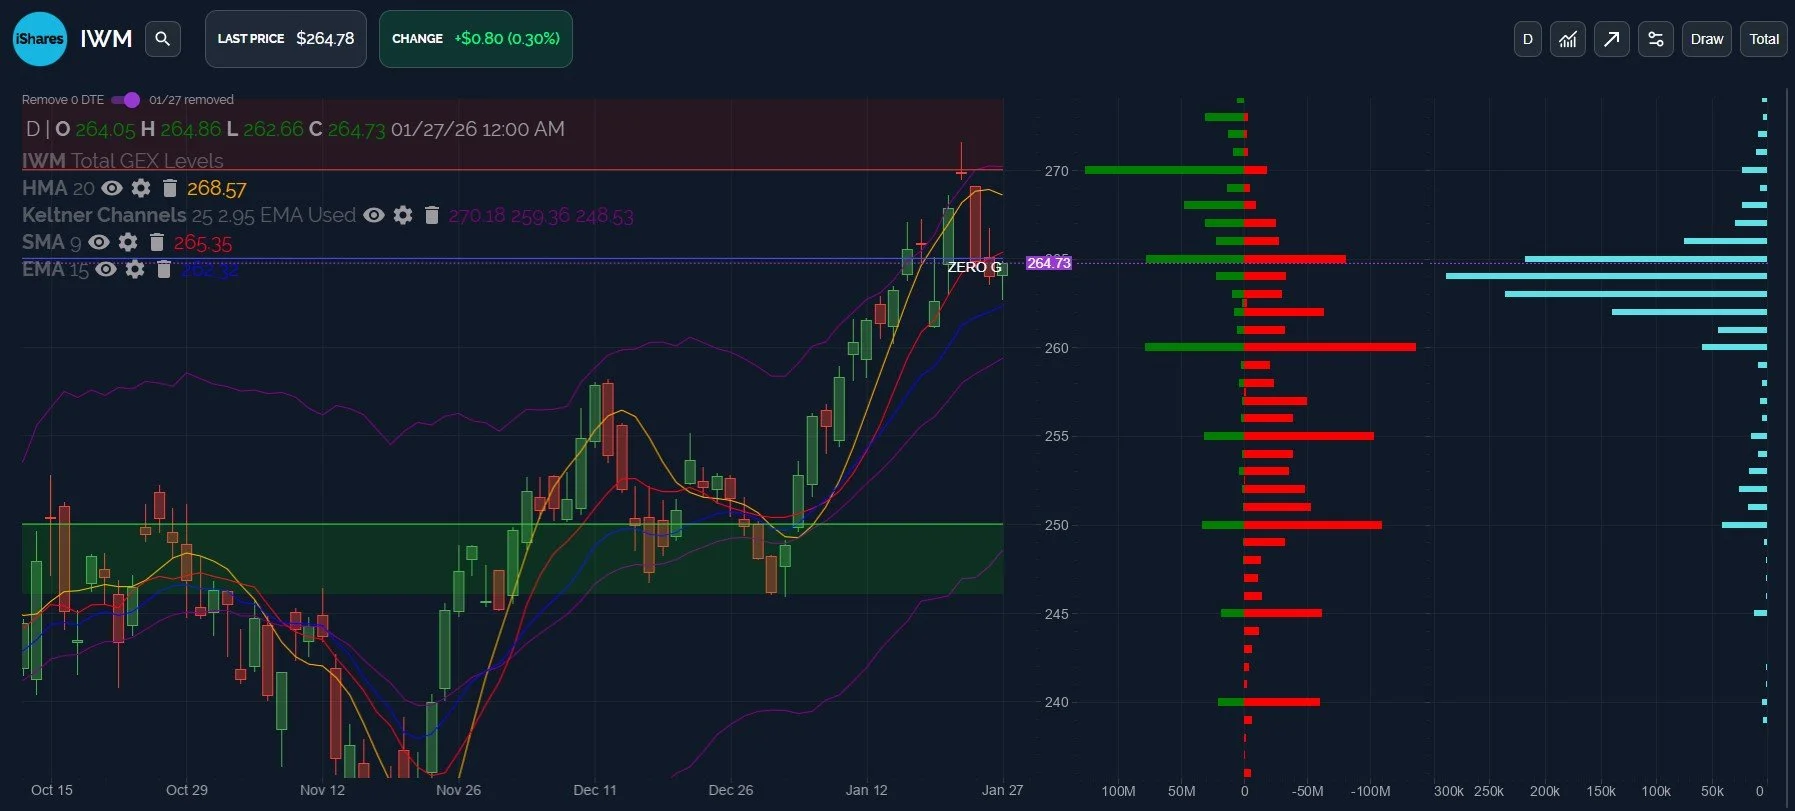Open SMA 9 settings gear

128,242
